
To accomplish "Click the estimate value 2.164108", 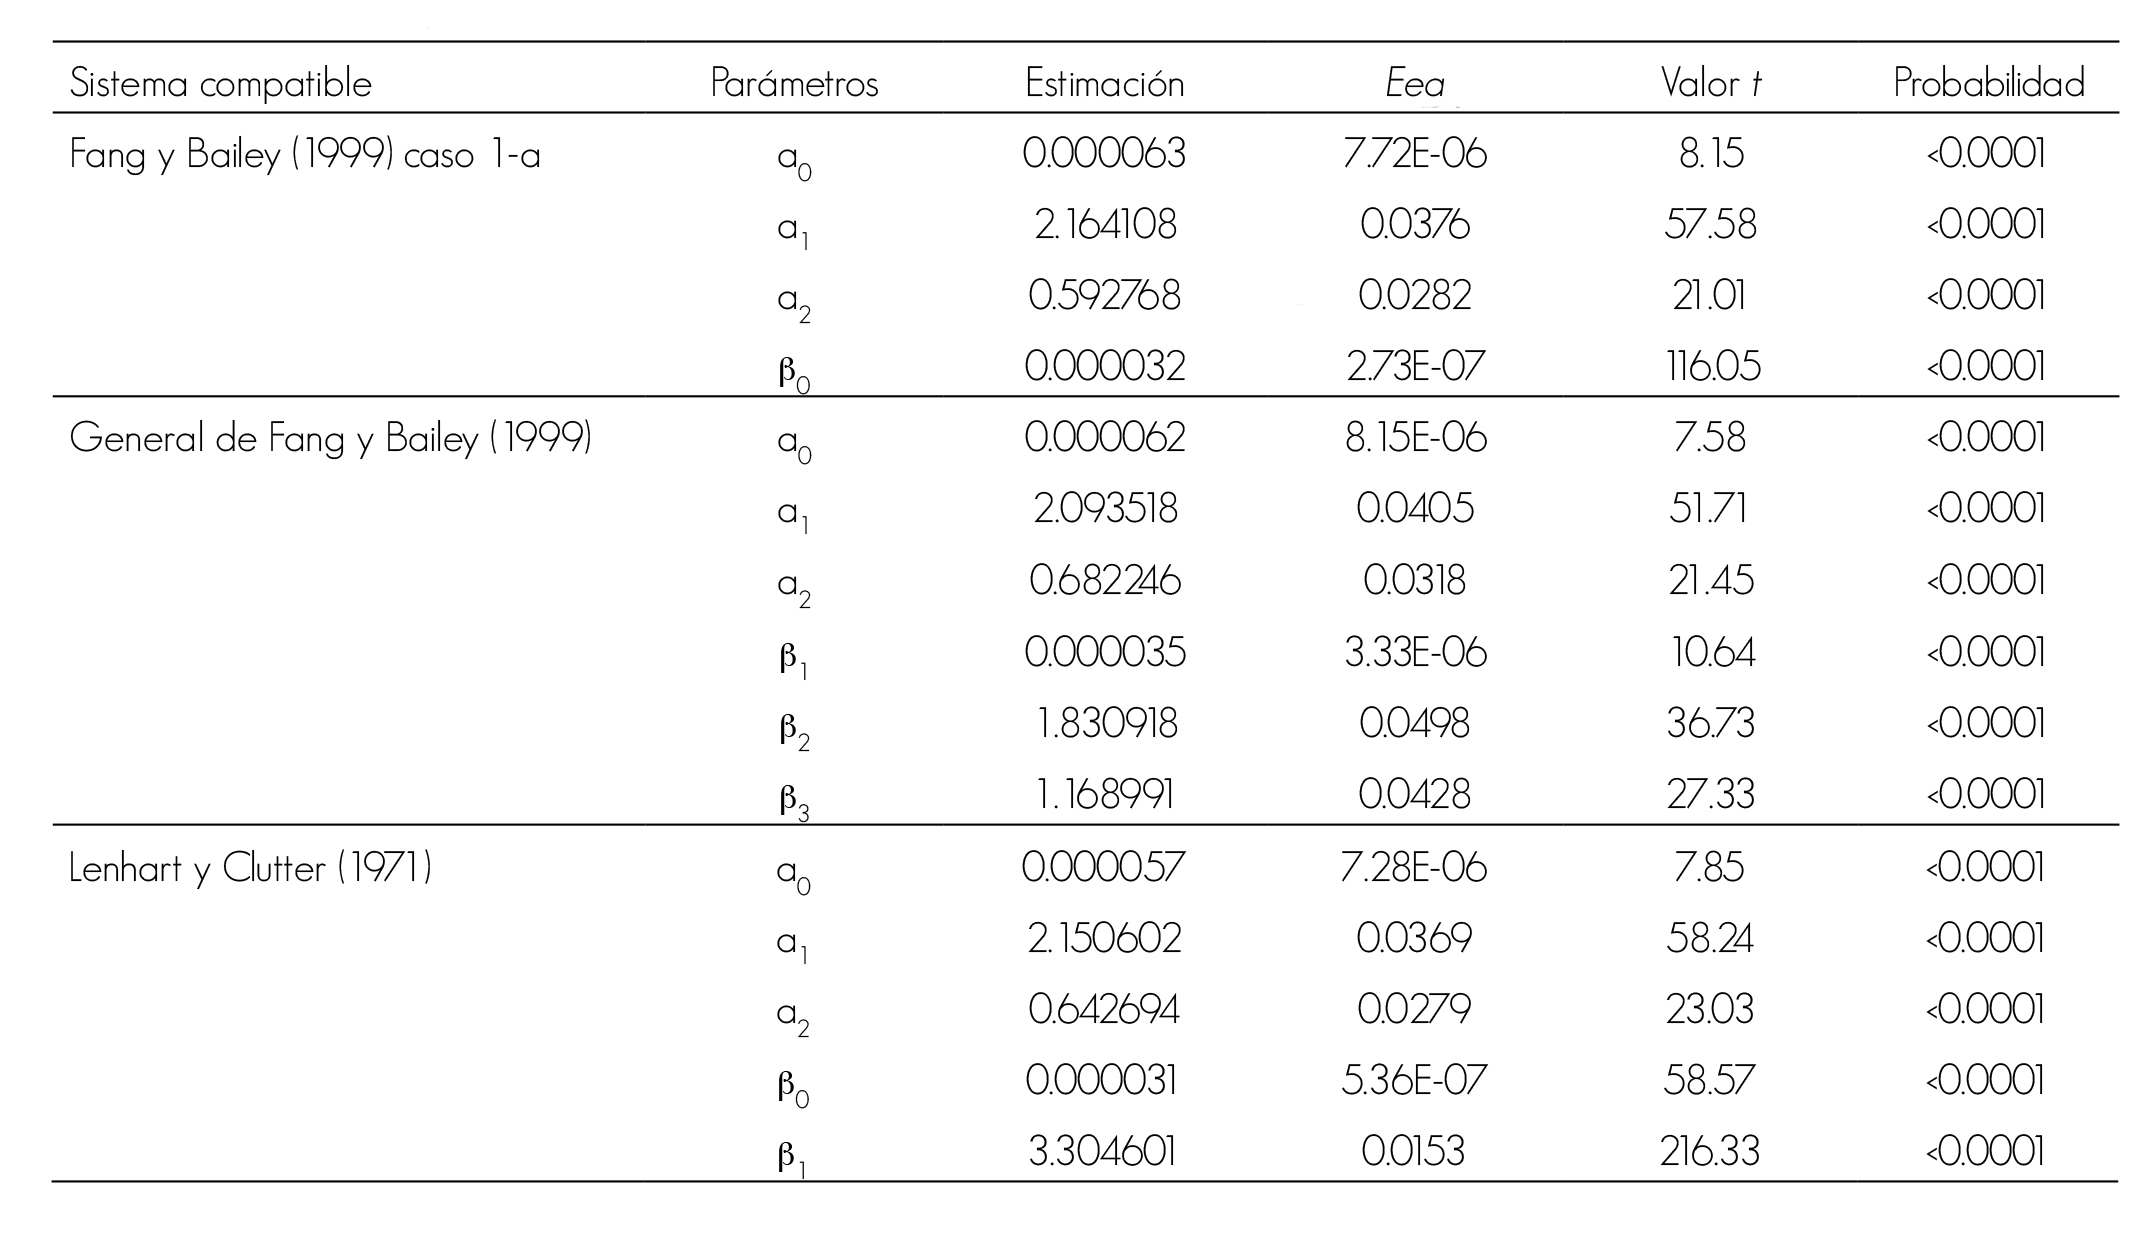I will pyautogui.click(x=1104, y=224).
